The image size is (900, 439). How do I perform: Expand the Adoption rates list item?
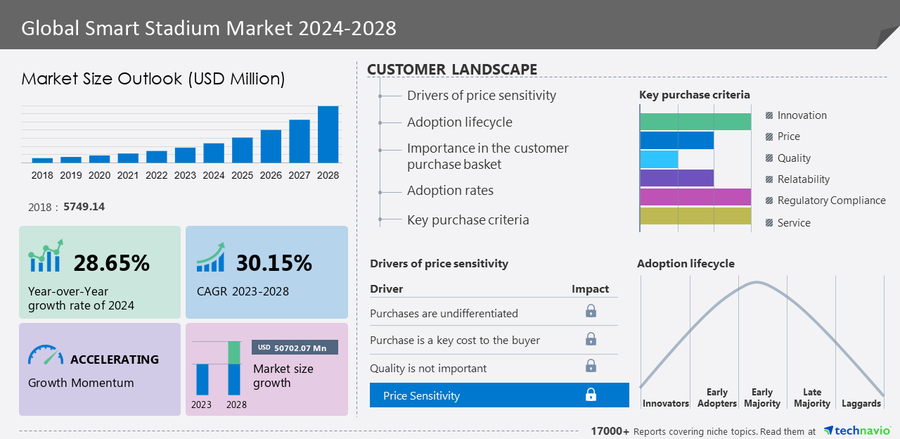pyautogui.click(x=449, y=191)
